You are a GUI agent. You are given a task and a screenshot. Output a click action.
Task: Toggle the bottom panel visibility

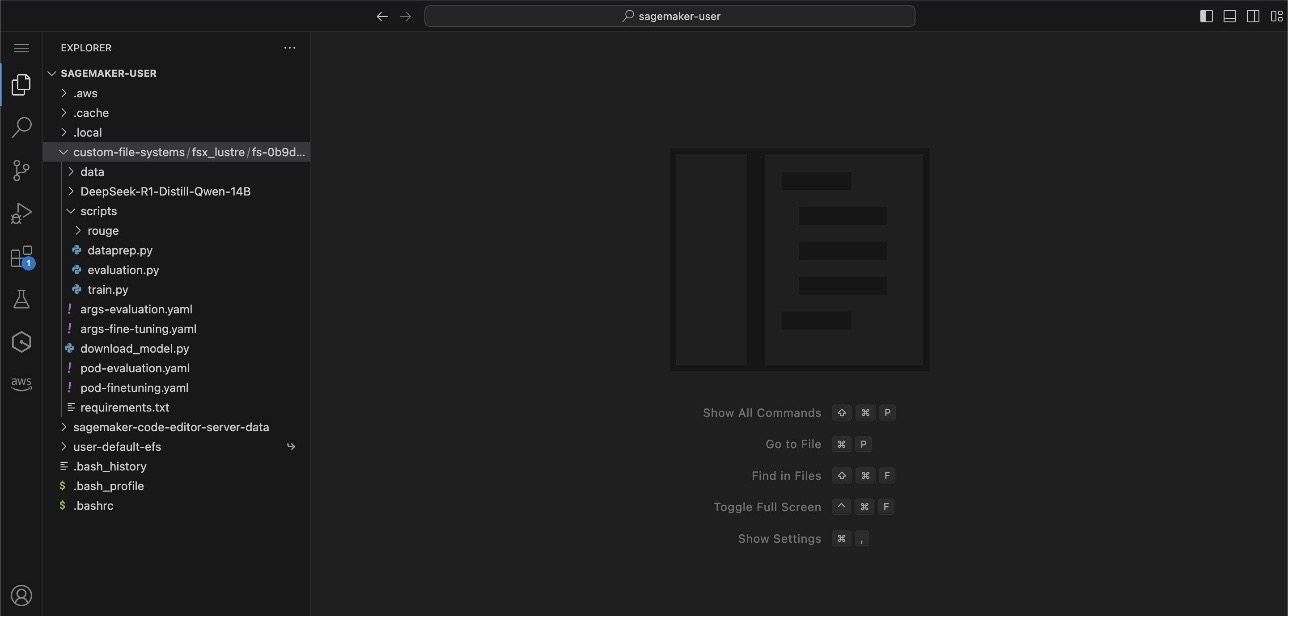(1230, 16)
